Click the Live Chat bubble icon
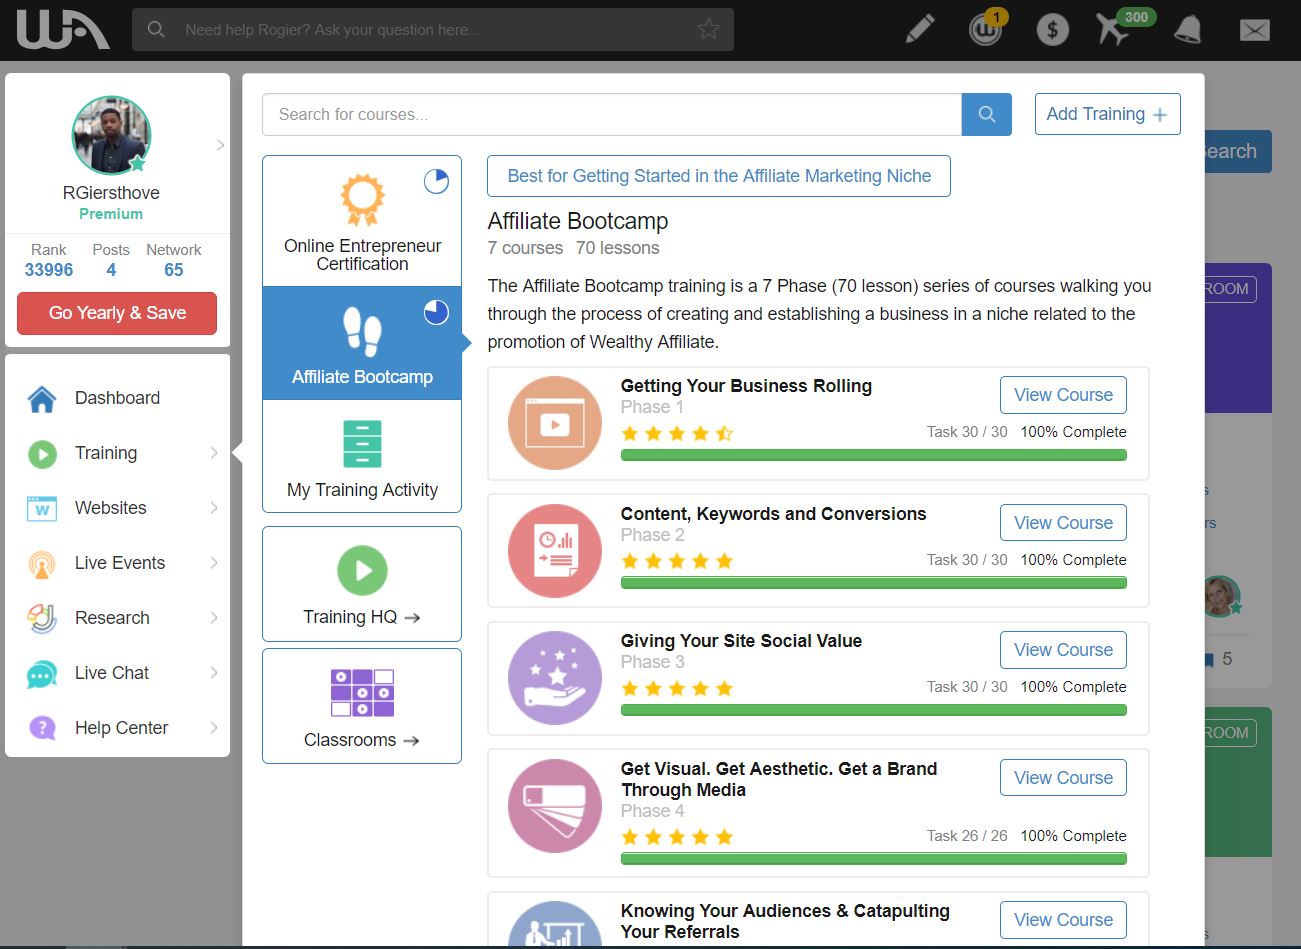This screenshot has width=1301, height=949. 42,674
